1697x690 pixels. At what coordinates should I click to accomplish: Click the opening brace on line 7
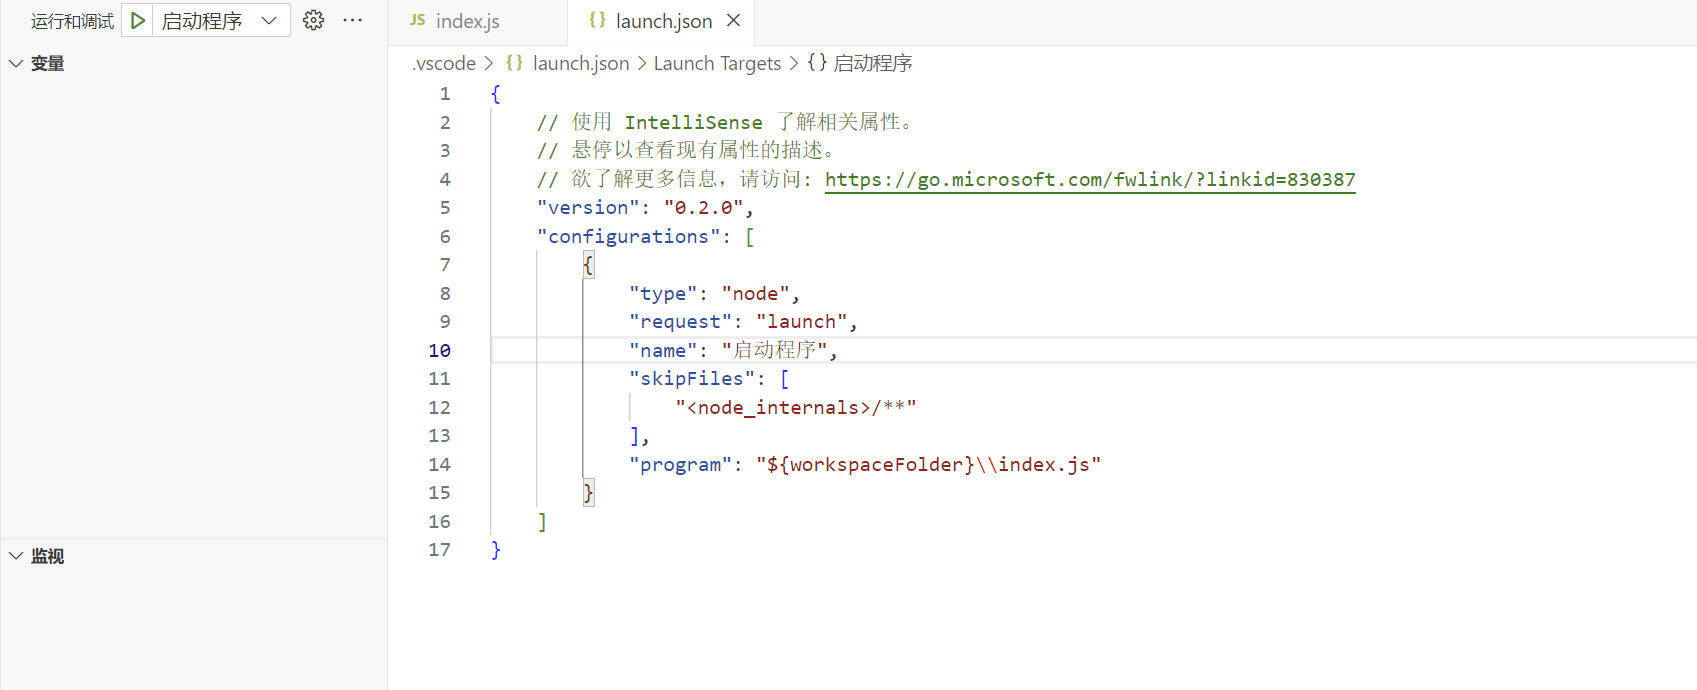point(588,265)
